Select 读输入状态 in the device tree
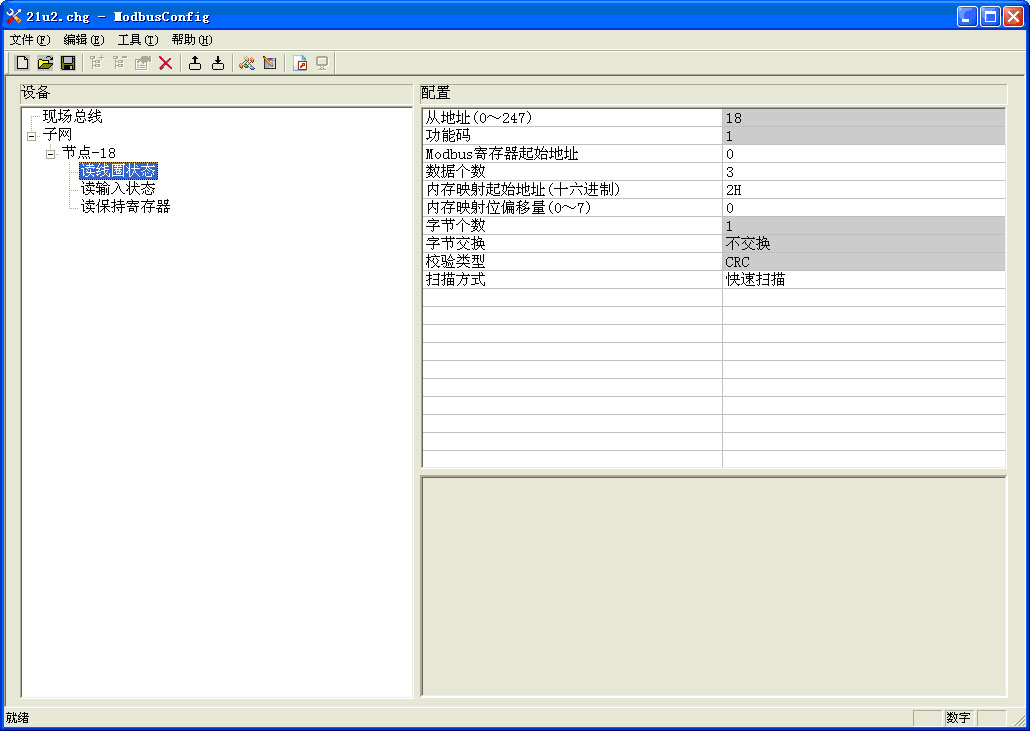The height and width of the screenshot is (731, 1030). click(118, 189)
